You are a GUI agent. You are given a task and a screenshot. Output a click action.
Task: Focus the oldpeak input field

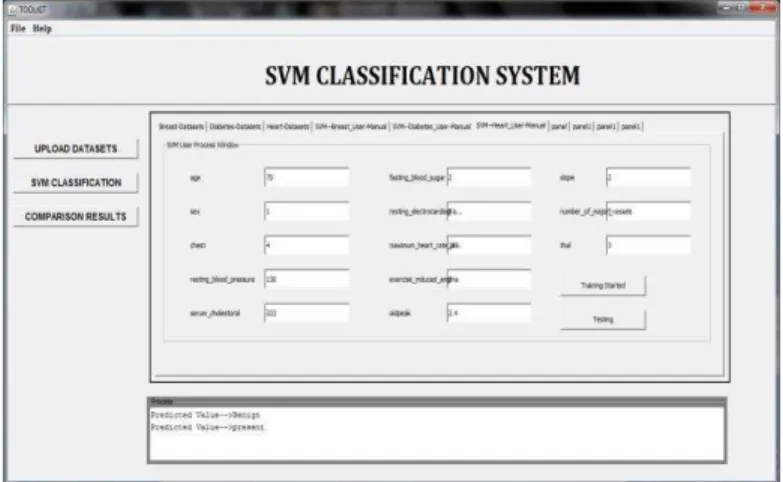click(x=489, y=313)
